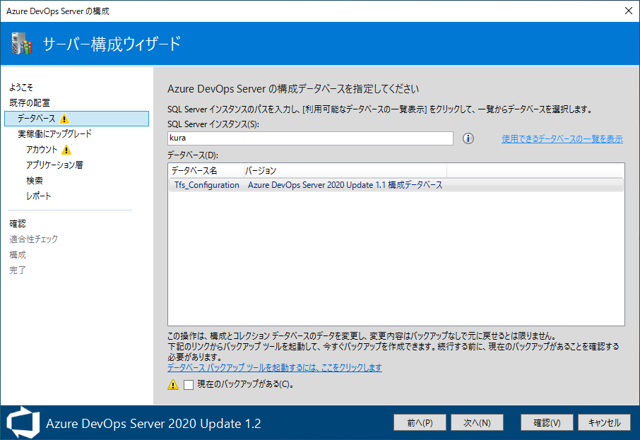Viewport: 640px width, 440px height.
Task: Click the 次へ(N) button
Action: click(x=477, y=423)
